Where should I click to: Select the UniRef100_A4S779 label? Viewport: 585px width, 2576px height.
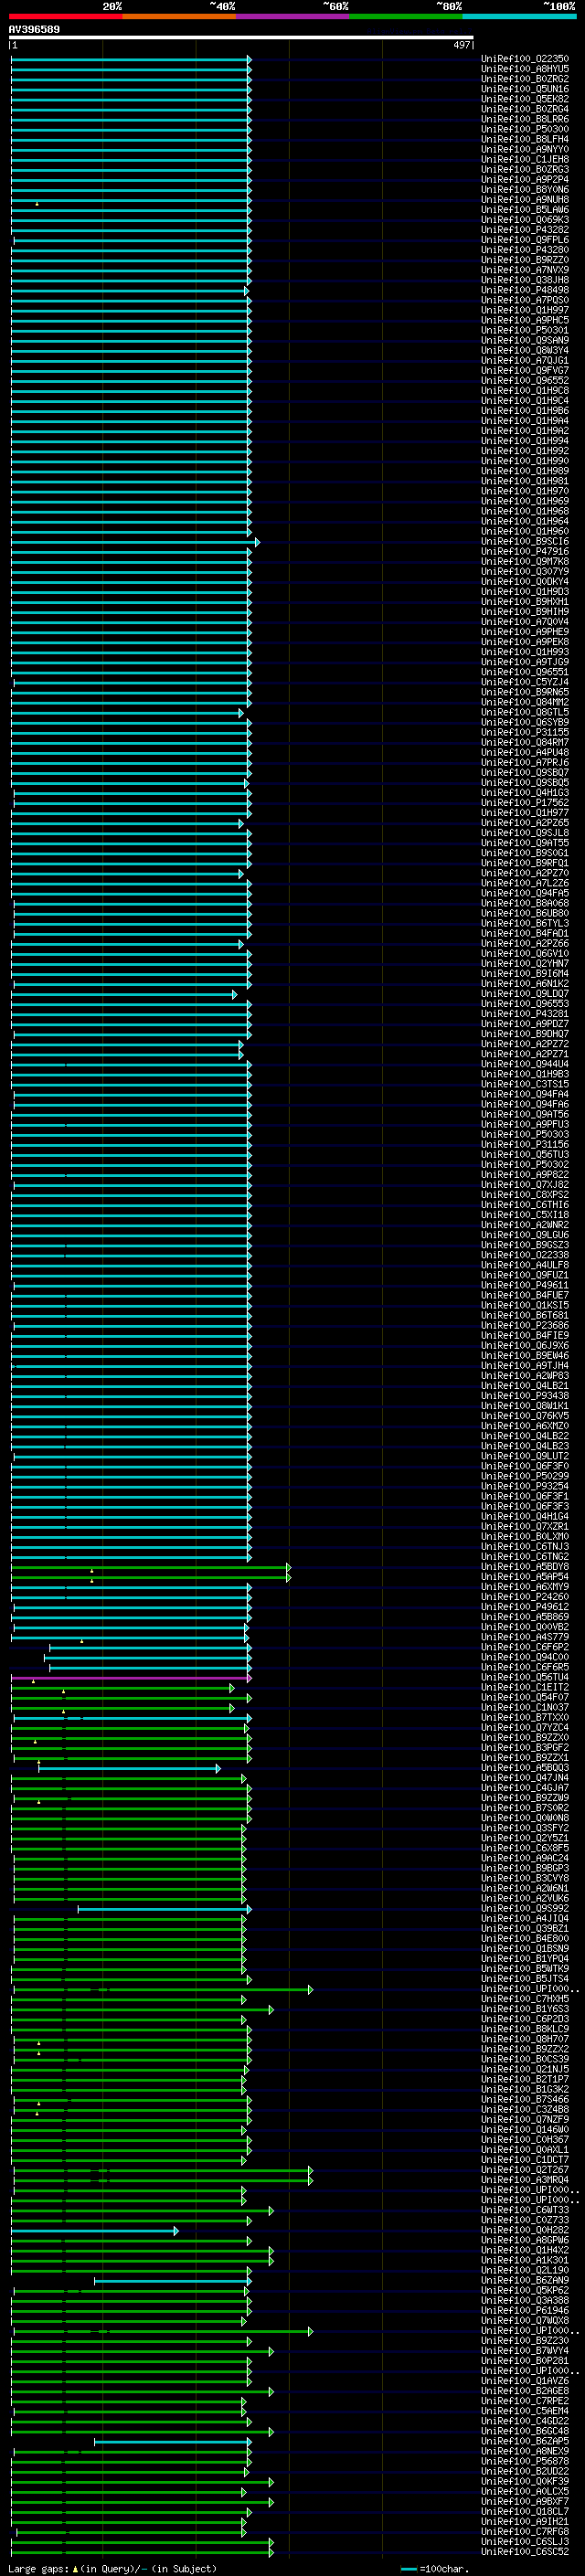[x=525, y=1637]
